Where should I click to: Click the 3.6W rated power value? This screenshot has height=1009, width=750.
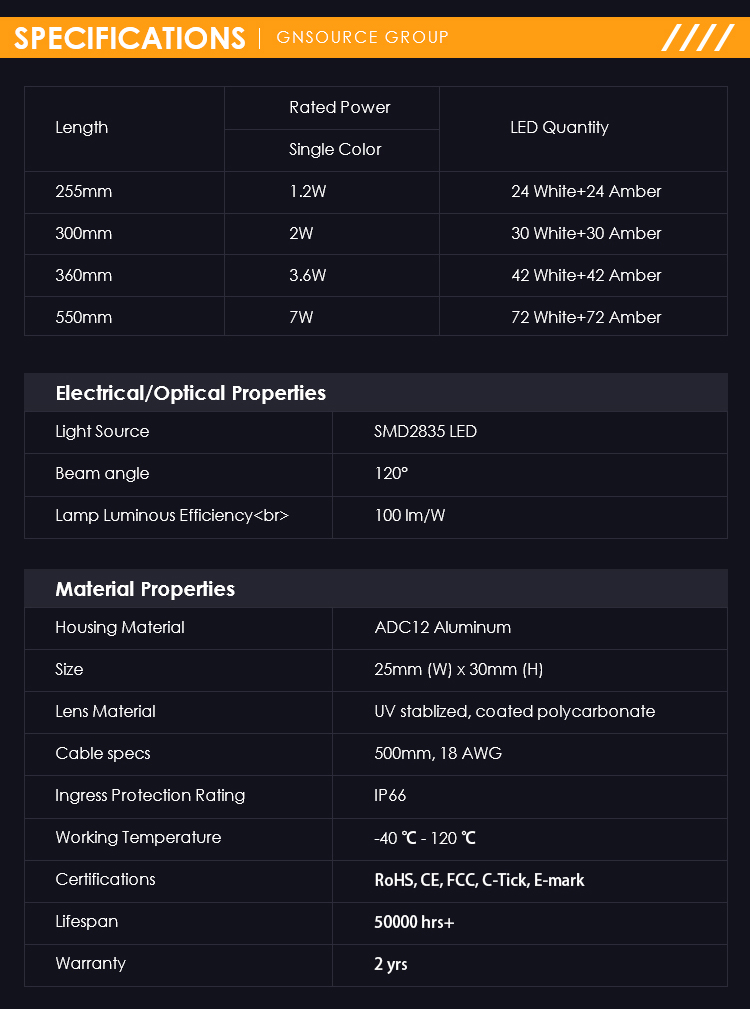point(307,275)
